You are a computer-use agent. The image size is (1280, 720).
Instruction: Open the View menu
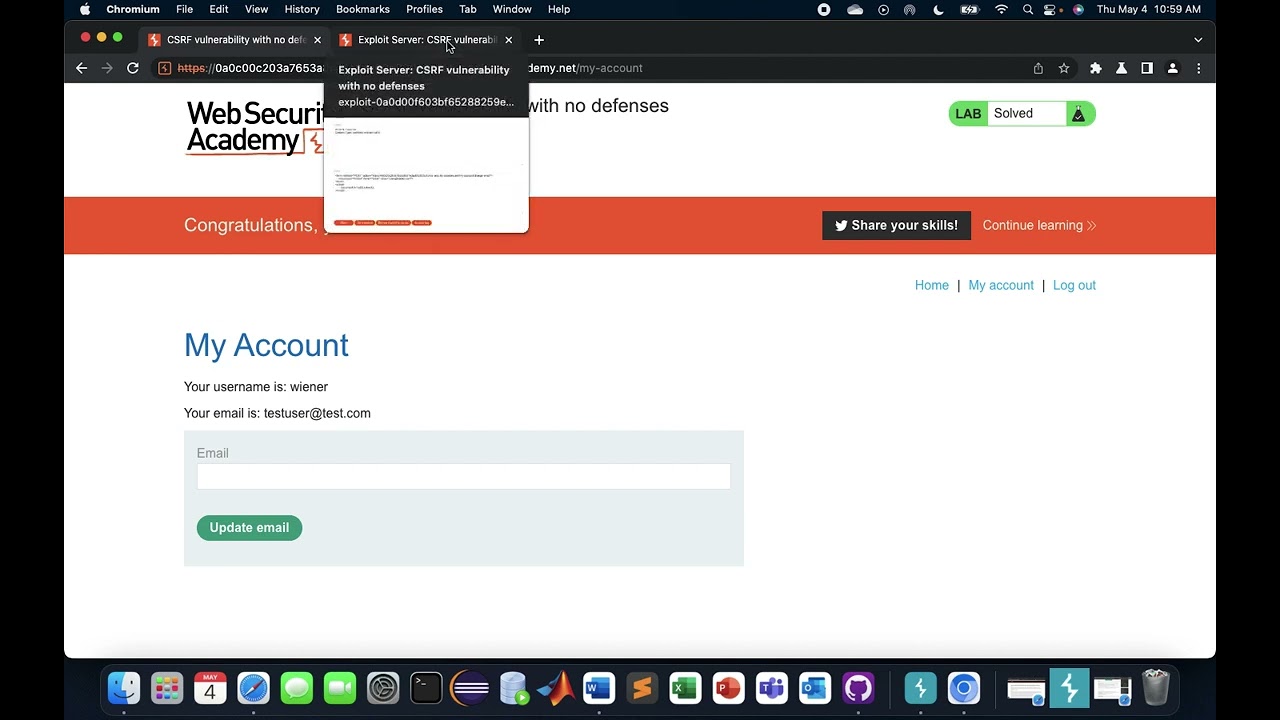coord(256,9)
